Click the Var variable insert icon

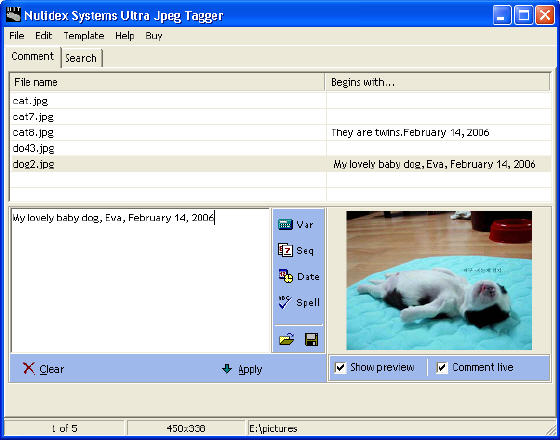[x=285, y=225]
